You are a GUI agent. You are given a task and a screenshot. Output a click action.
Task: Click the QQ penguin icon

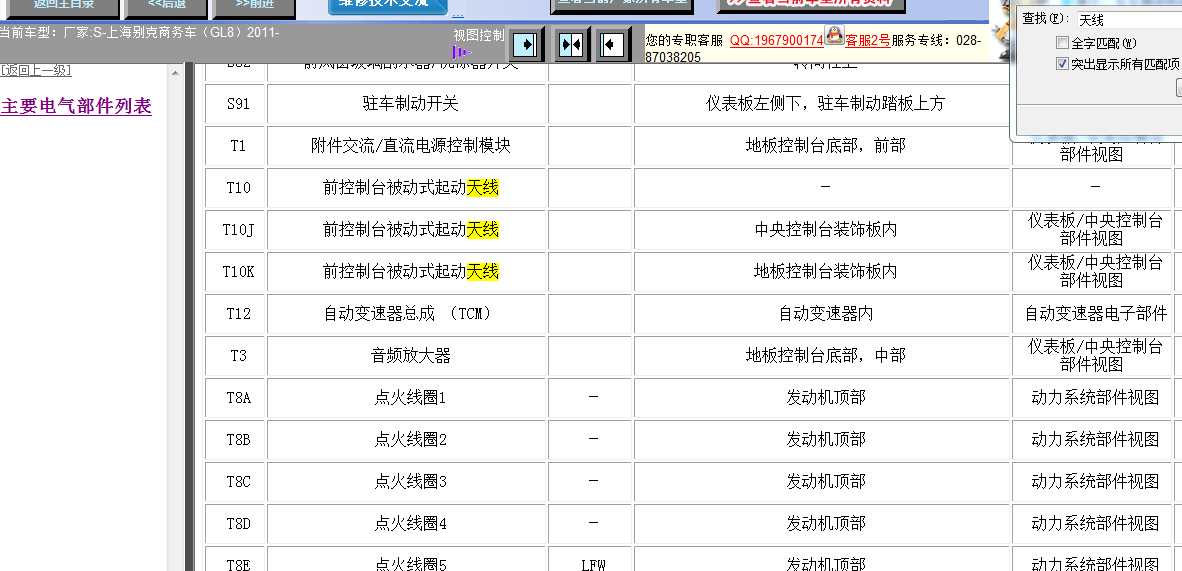834,35
